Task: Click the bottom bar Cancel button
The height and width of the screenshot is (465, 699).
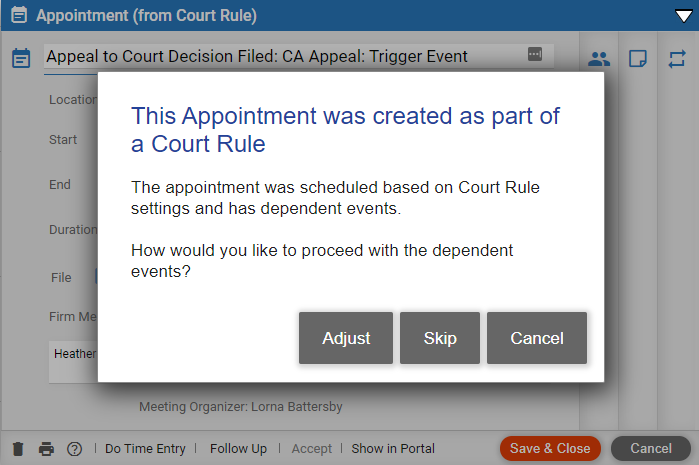Action: pyautogui.click(x=651, y=449)
